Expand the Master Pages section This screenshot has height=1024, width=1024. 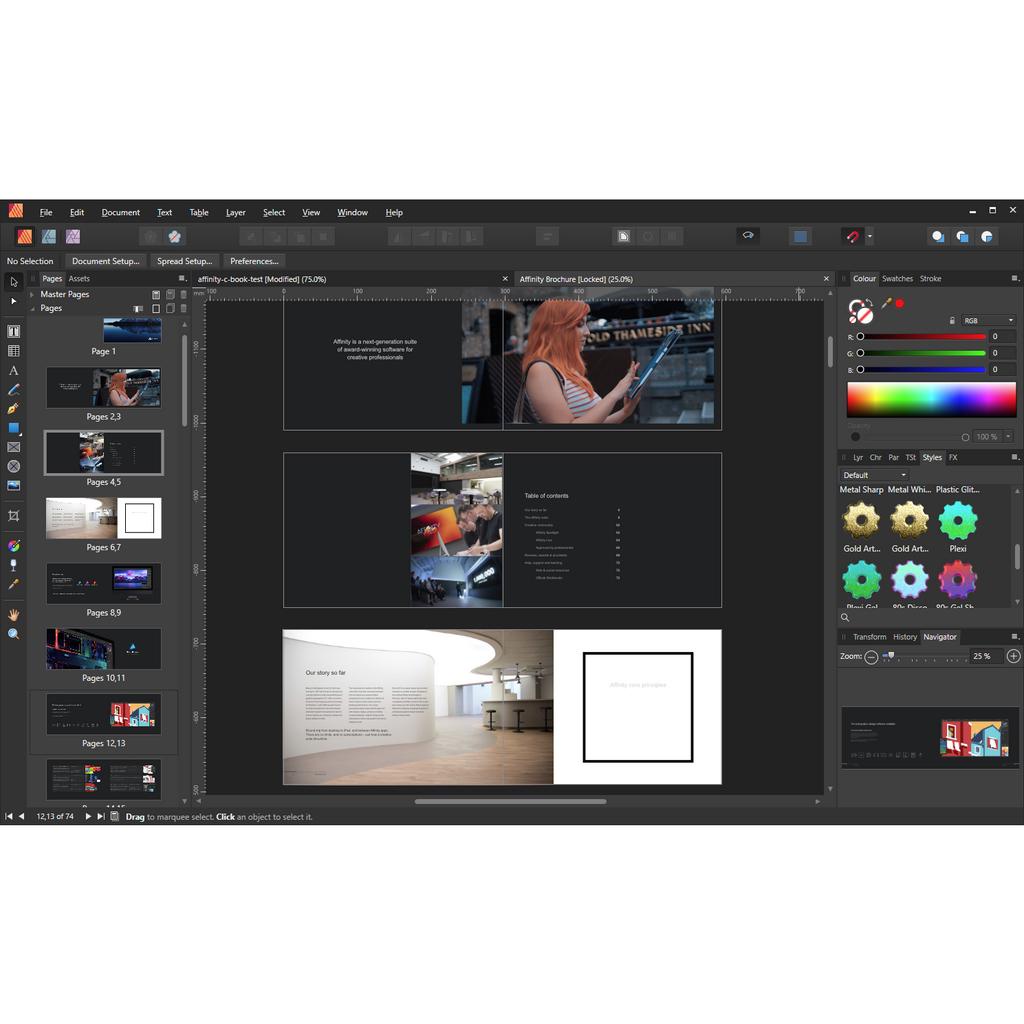tap(32, 295)
